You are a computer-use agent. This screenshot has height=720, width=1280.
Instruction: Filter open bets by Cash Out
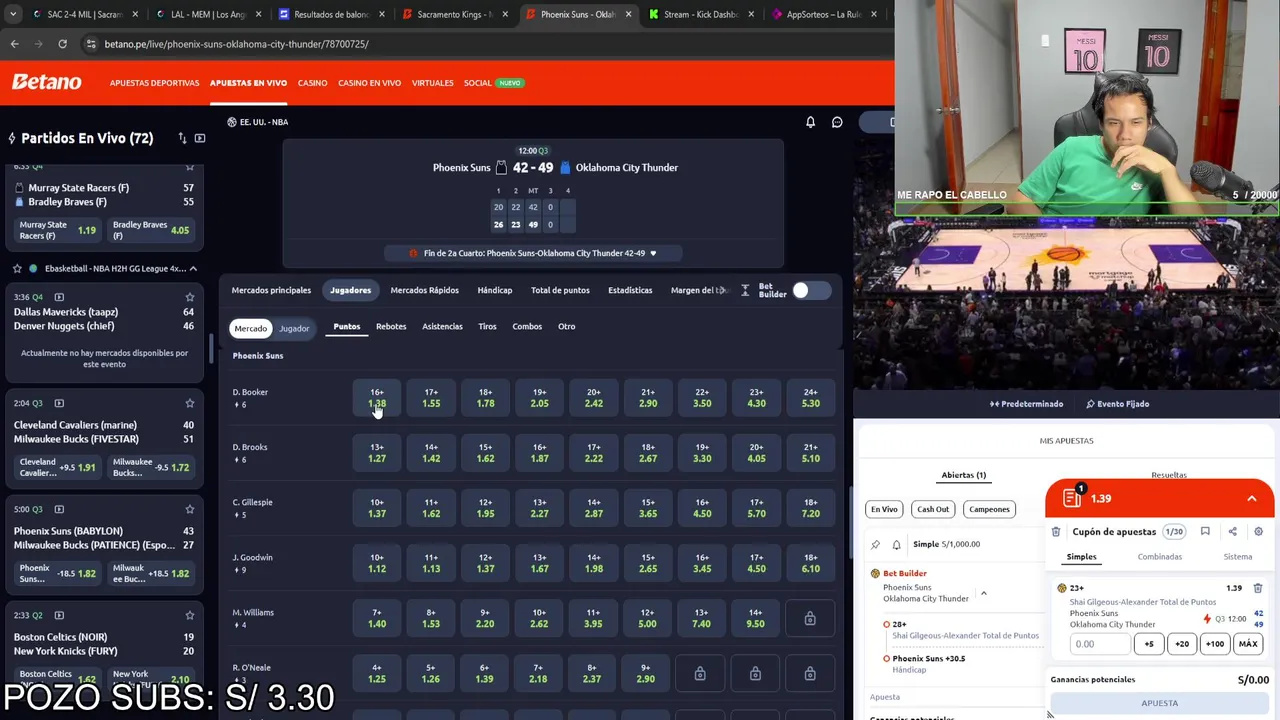pos(933,509)
